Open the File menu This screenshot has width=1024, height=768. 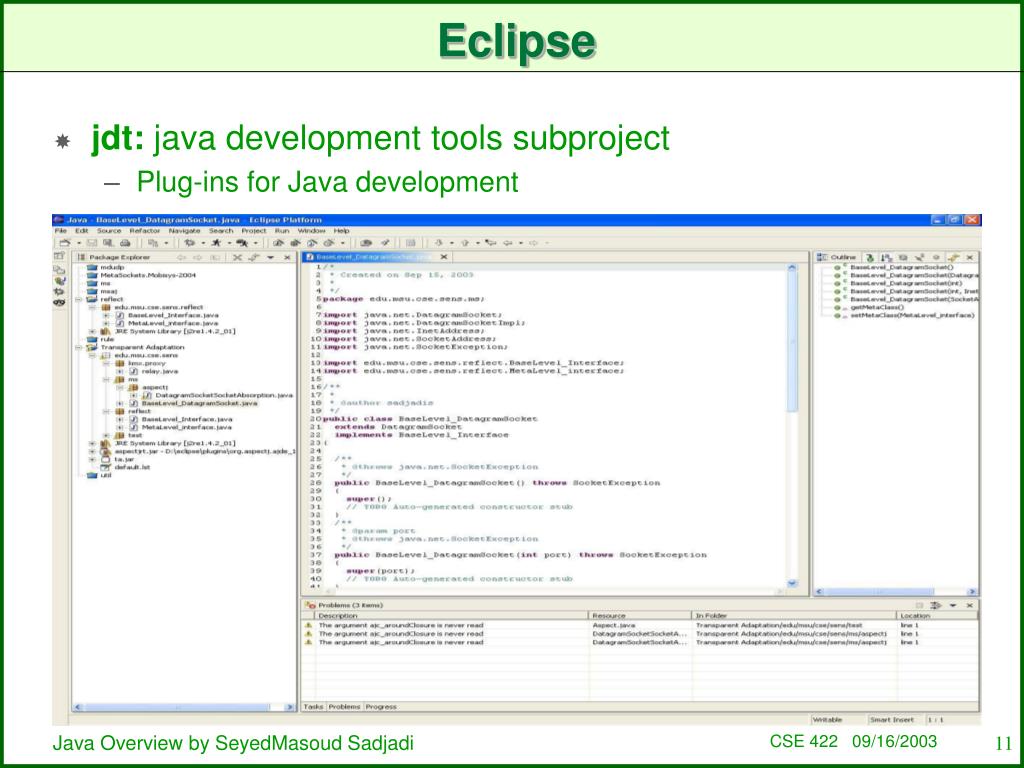[61, 231]
